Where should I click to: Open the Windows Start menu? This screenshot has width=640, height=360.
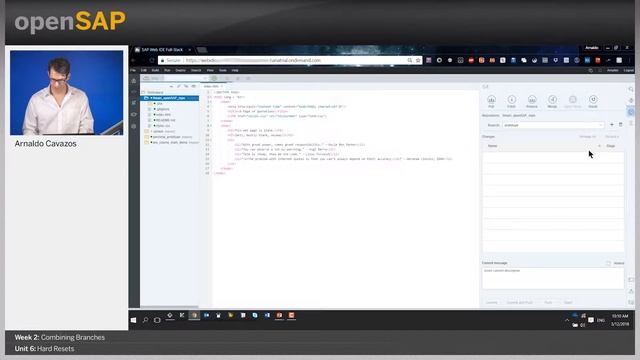(x=133, y=320)
